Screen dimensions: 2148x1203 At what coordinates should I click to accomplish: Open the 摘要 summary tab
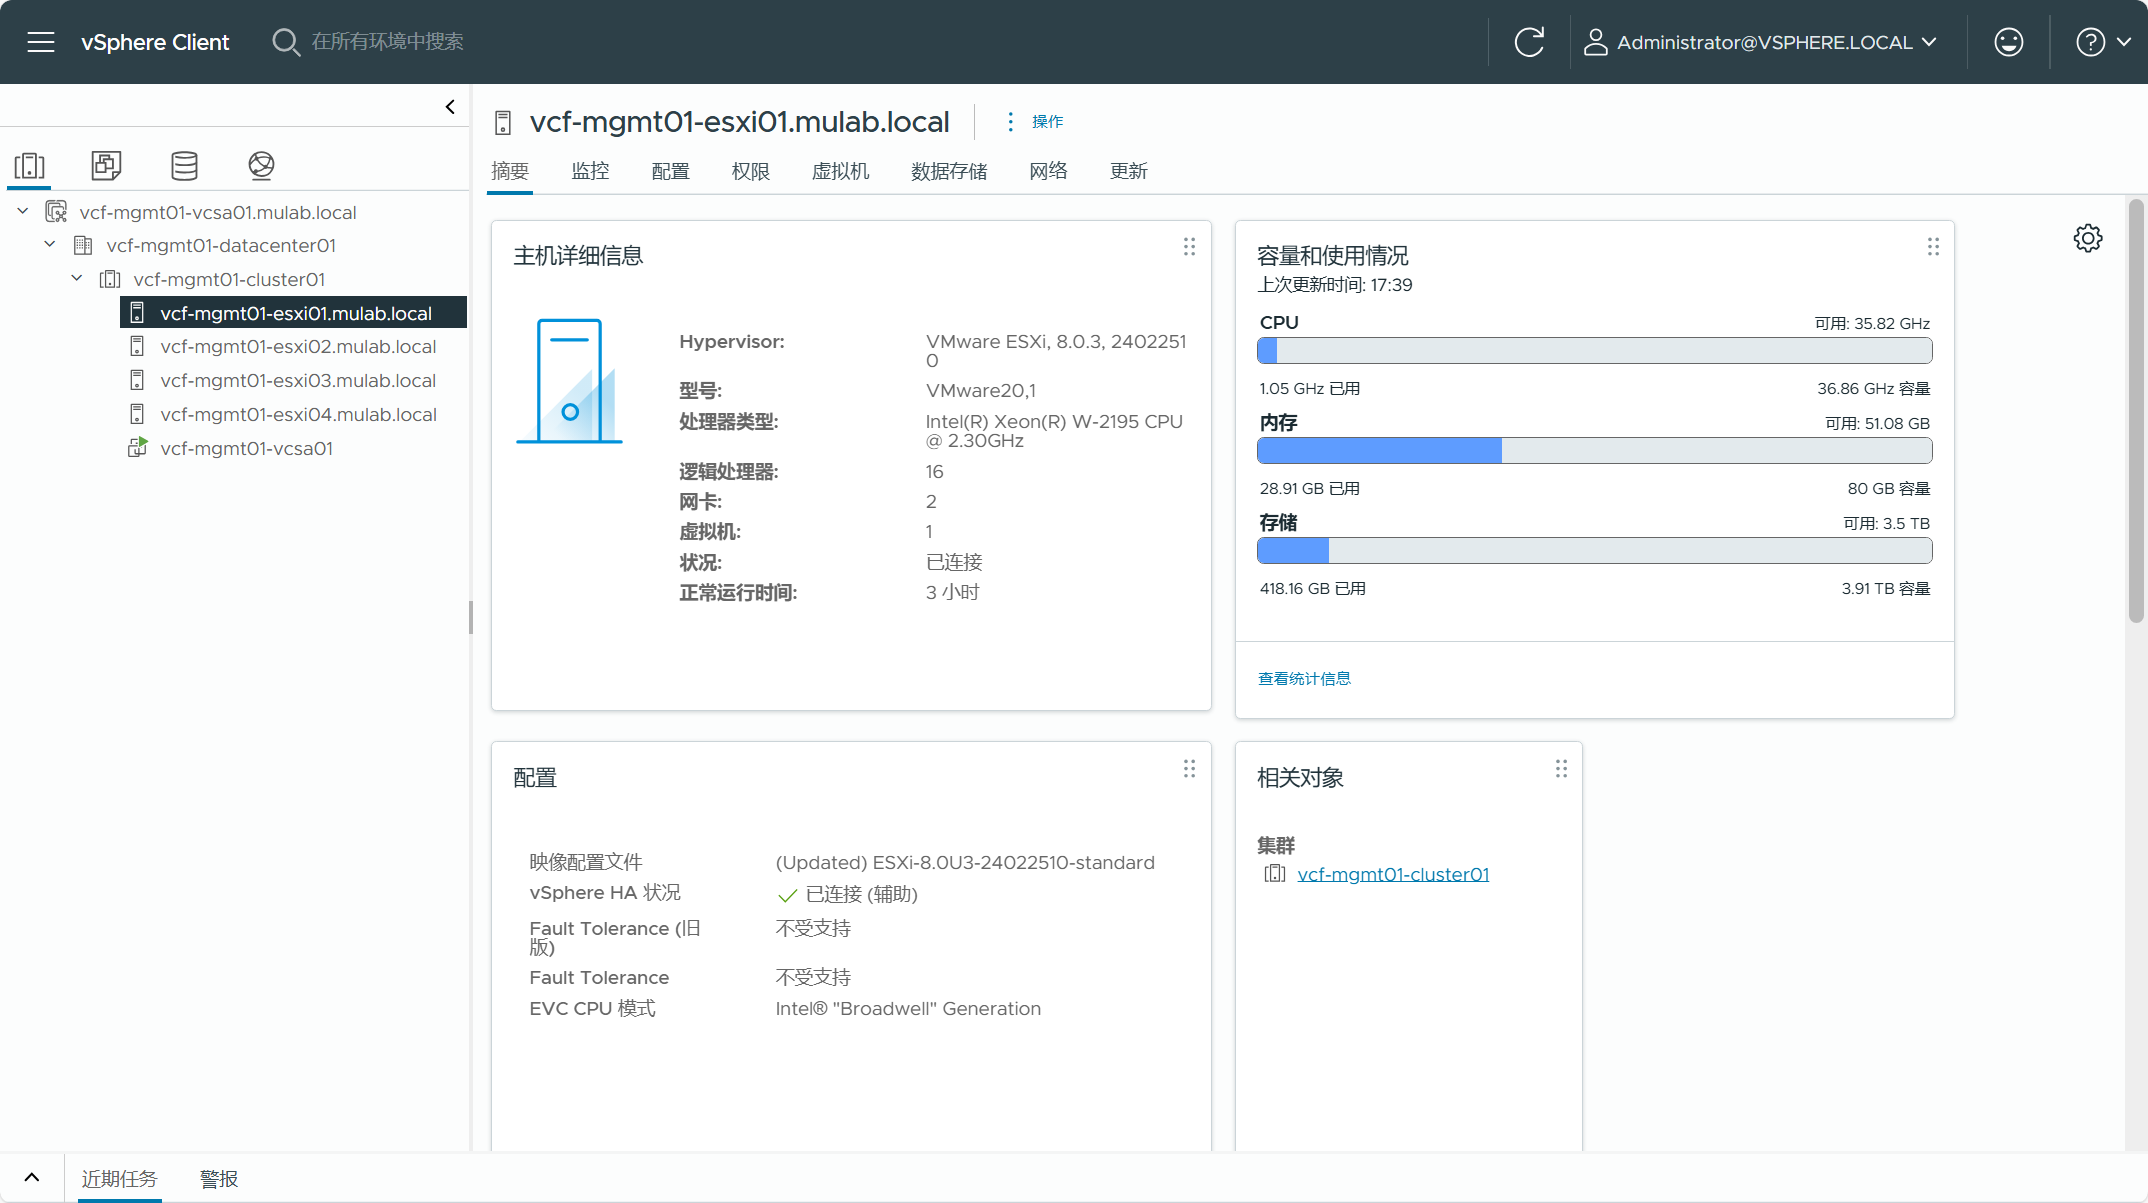tap(510, 171)
